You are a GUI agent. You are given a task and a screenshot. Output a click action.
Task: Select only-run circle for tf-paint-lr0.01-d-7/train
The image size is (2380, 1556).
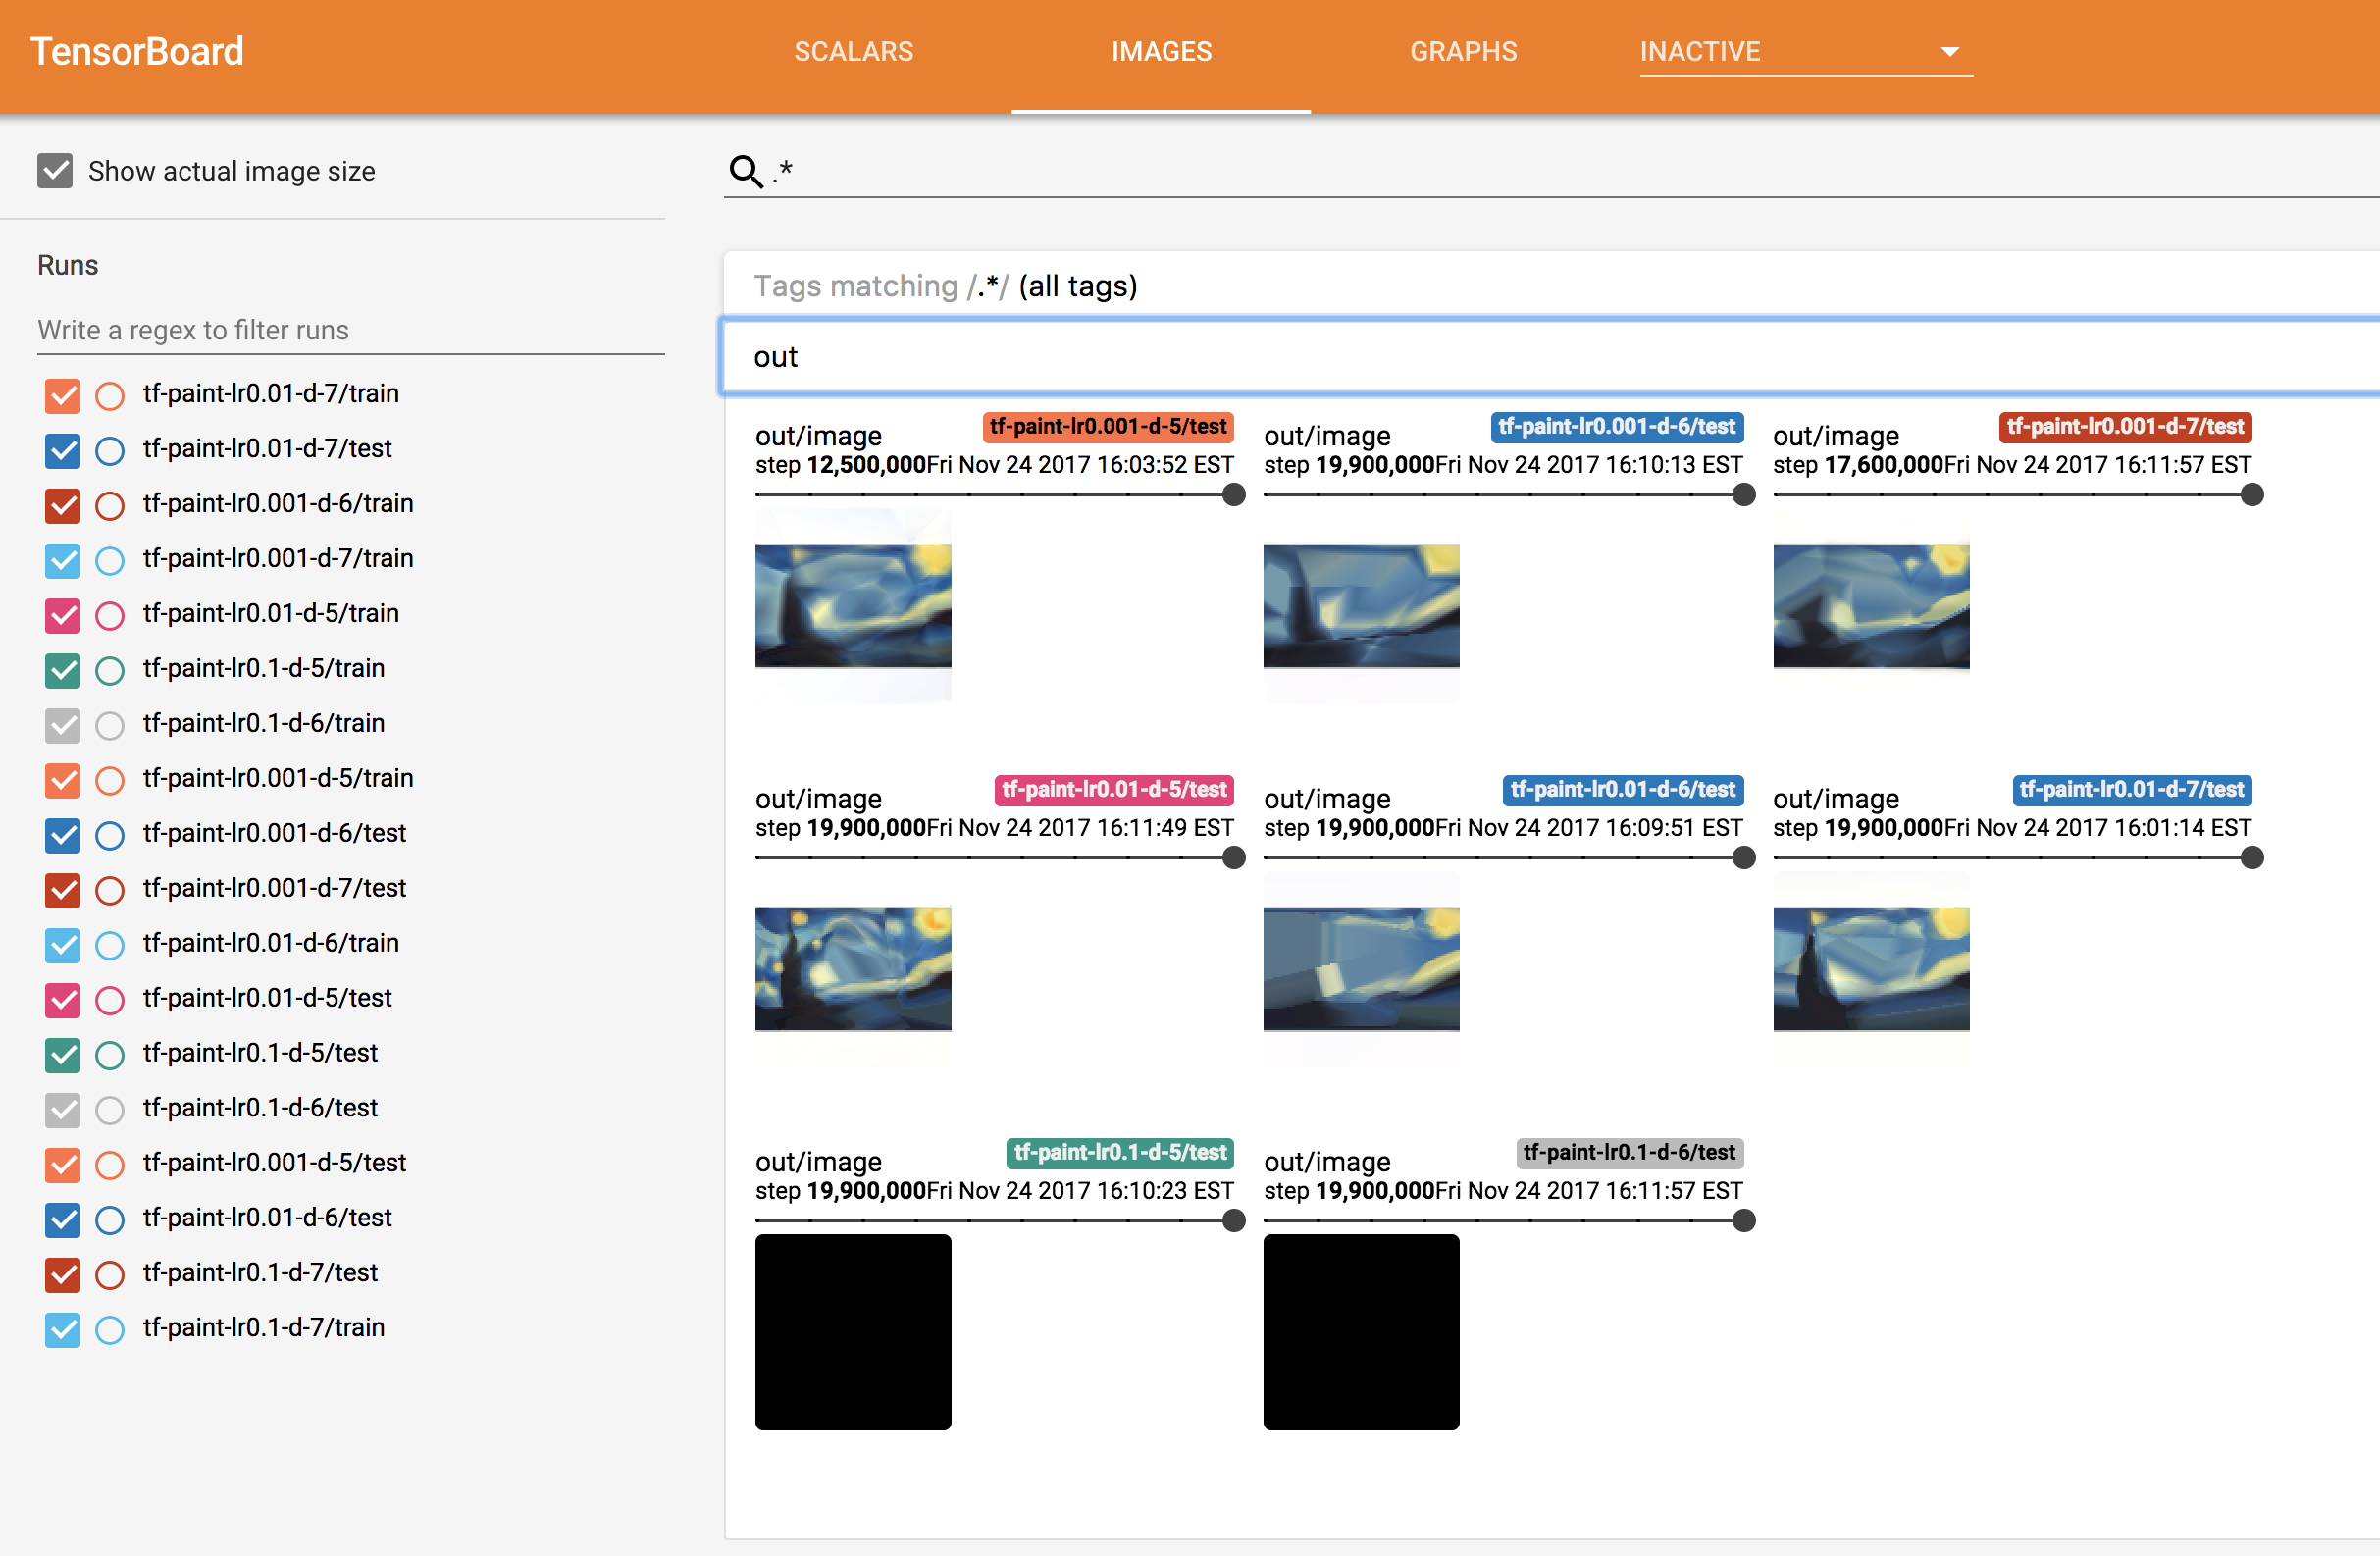click(x=110, y=396)
